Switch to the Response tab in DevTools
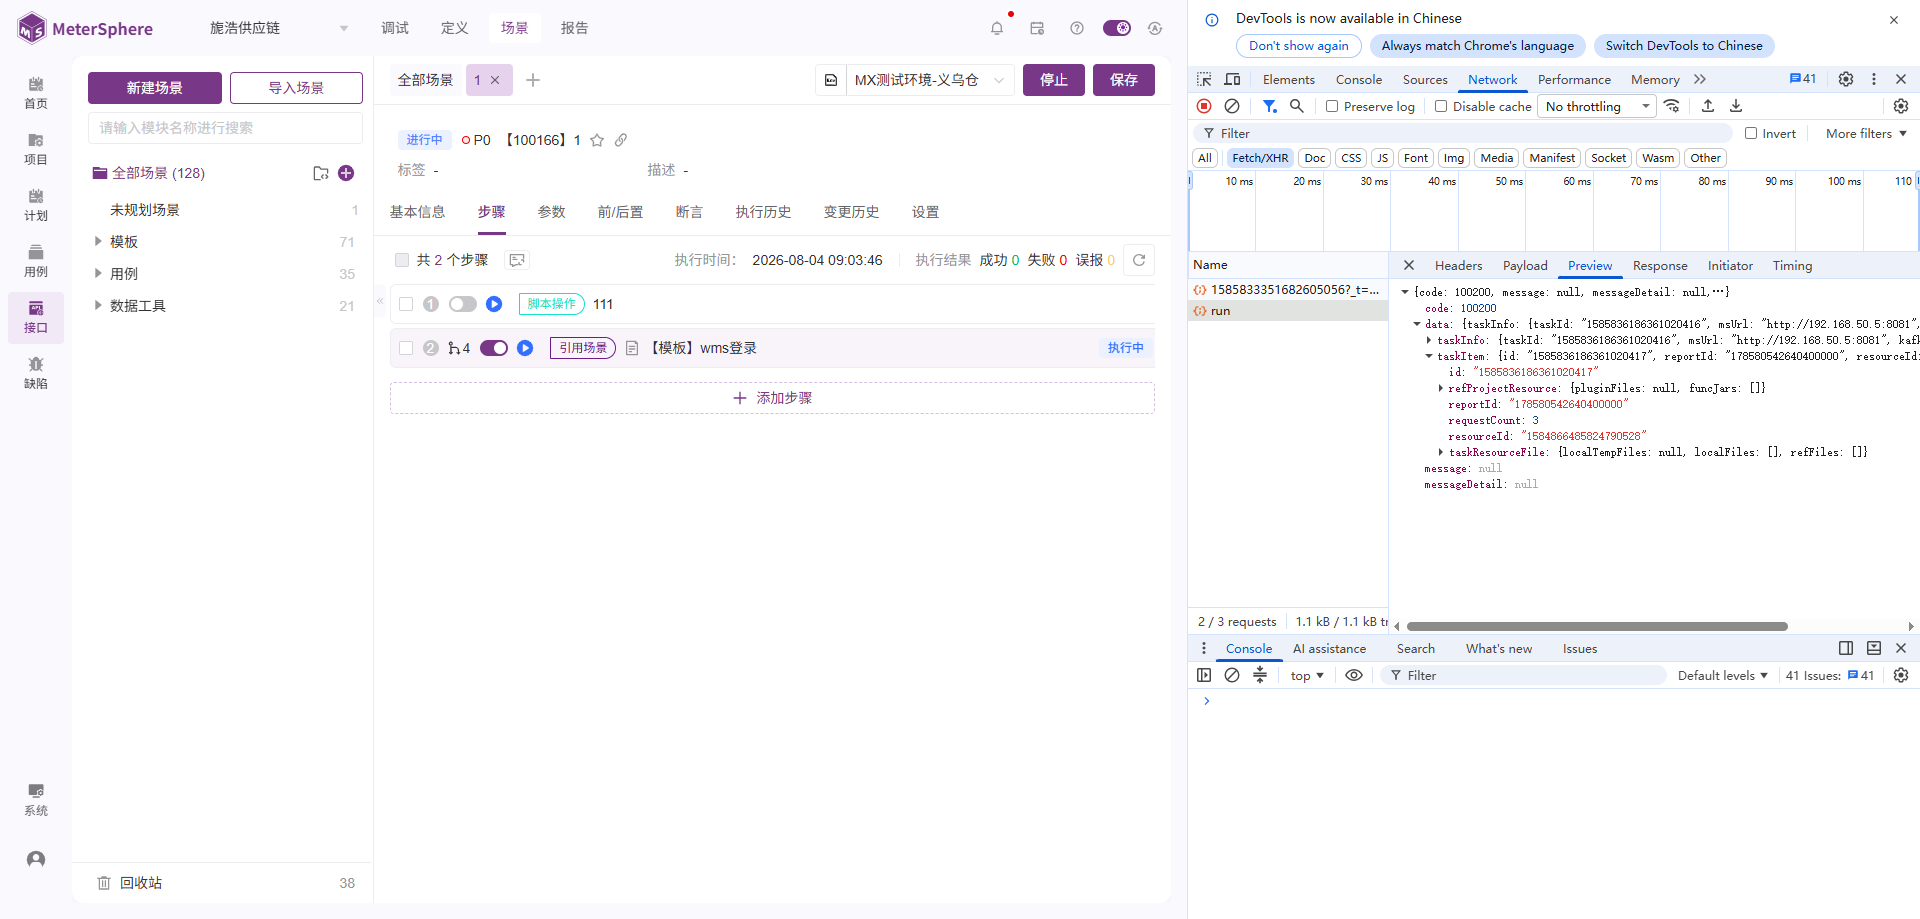The height and width of the screenshot is (919, 1920). point(1660,265)
